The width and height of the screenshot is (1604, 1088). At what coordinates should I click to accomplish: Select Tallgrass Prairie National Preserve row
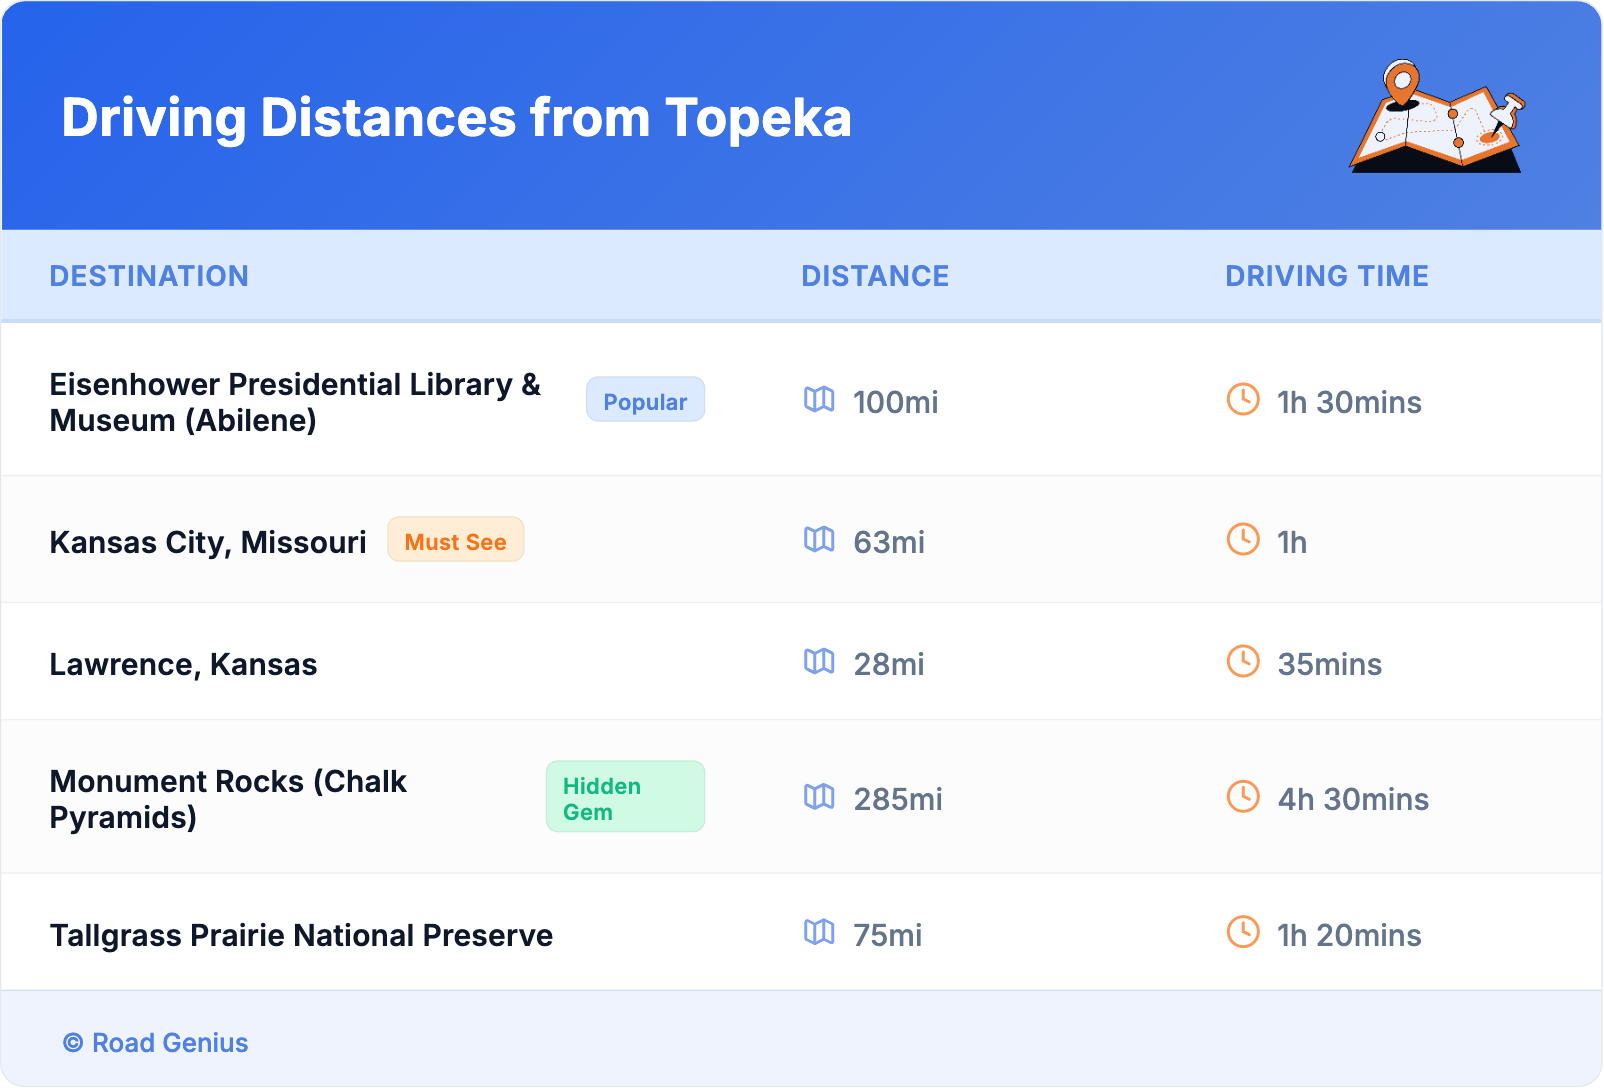301,935
